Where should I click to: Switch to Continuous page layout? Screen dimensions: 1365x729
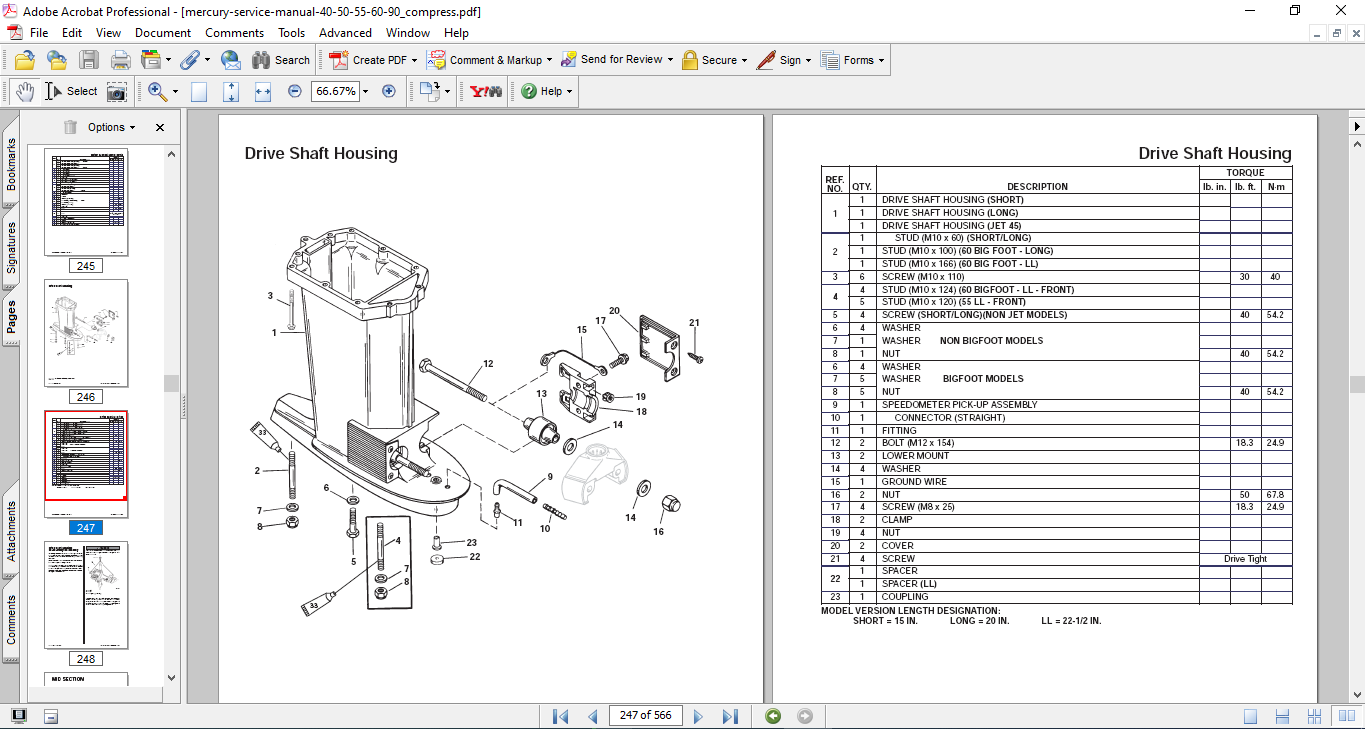1283,716
